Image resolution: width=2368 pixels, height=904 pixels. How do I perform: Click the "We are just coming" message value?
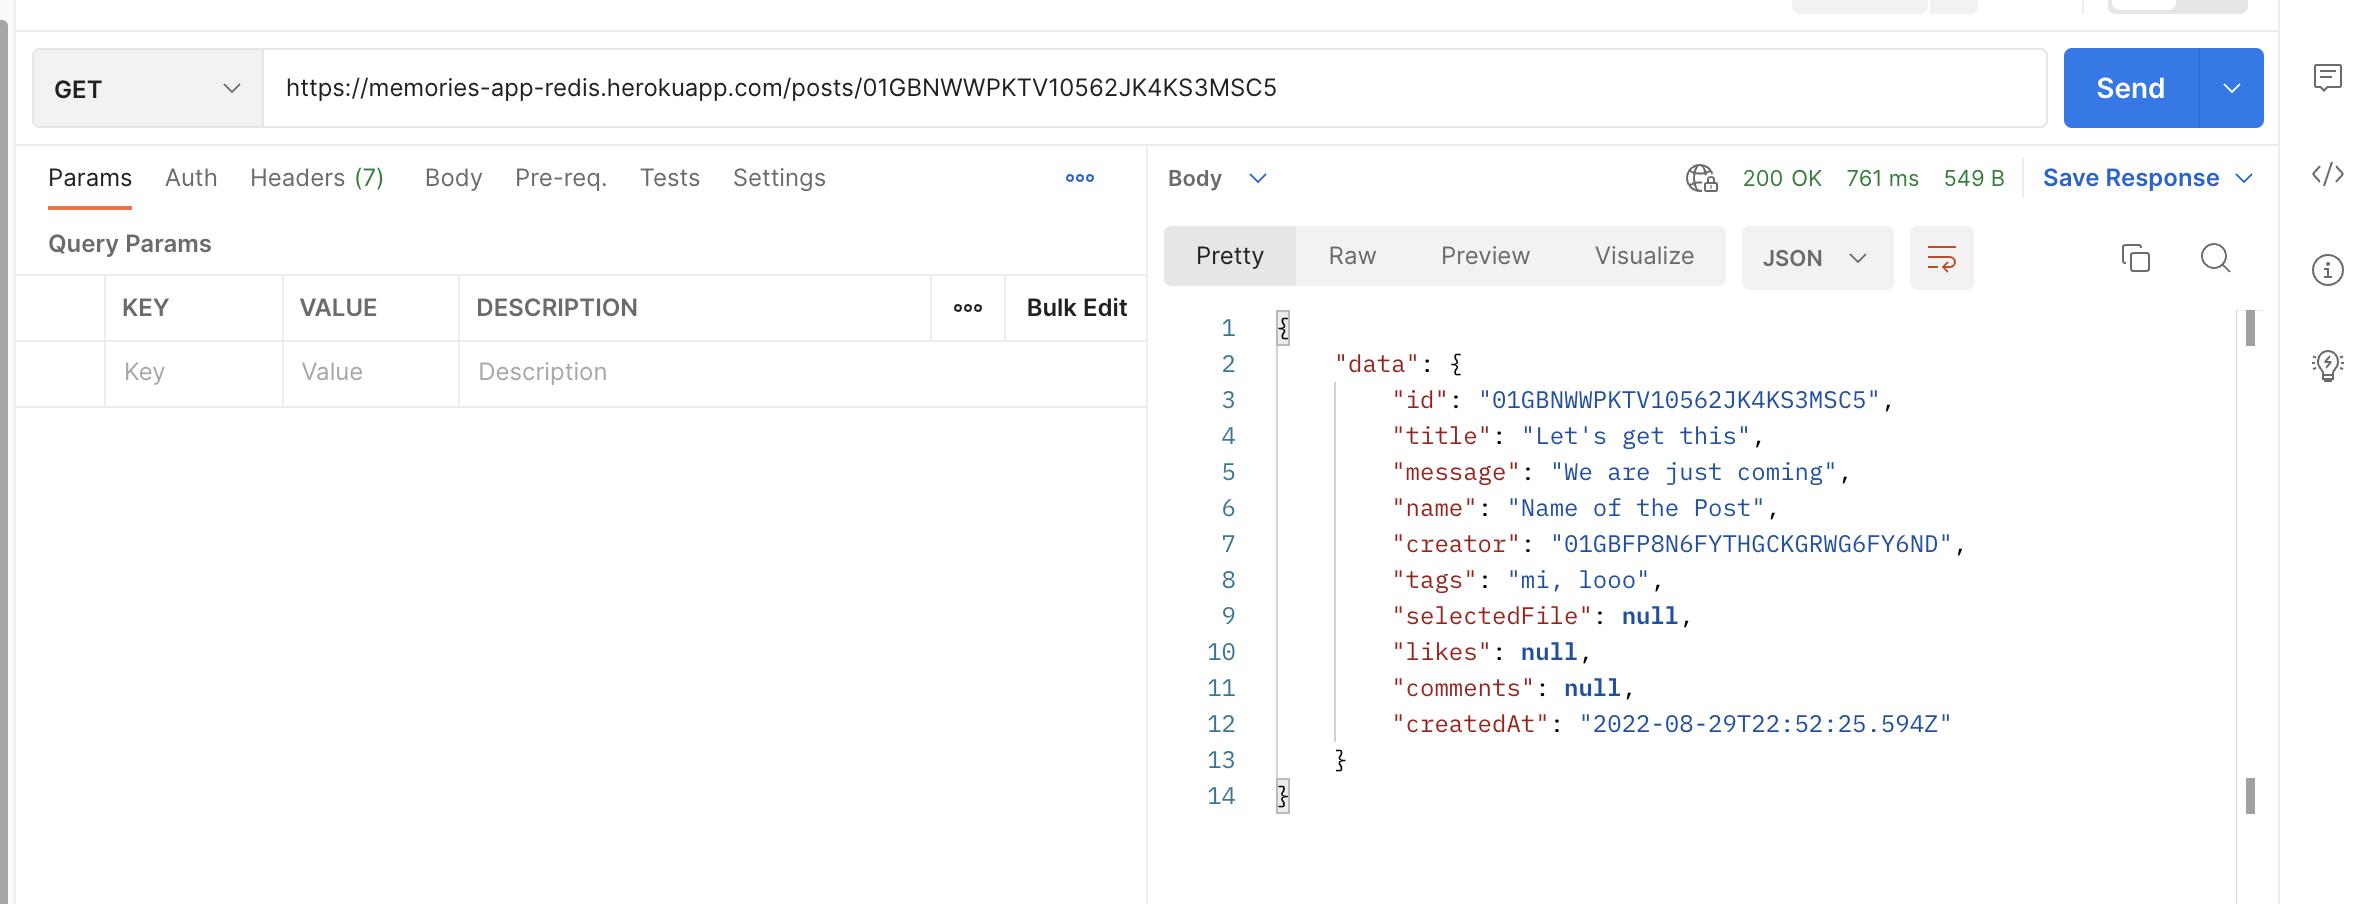click(1694, 472)
